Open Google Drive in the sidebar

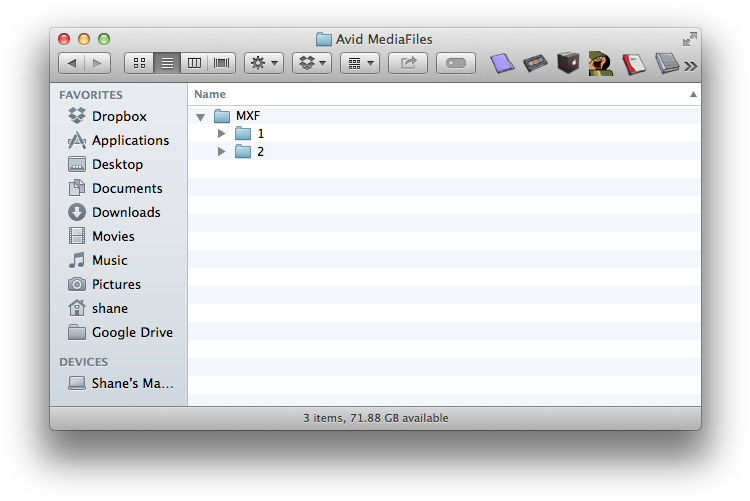(119, 332)
